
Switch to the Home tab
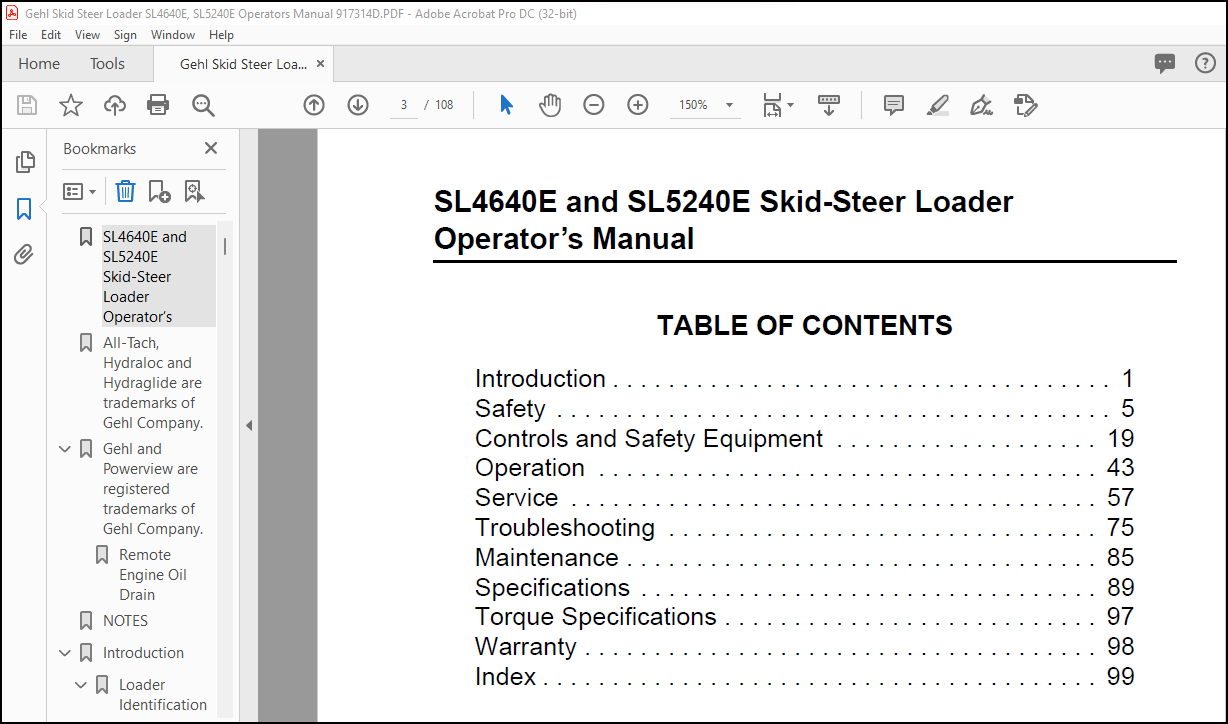point(39,64)
